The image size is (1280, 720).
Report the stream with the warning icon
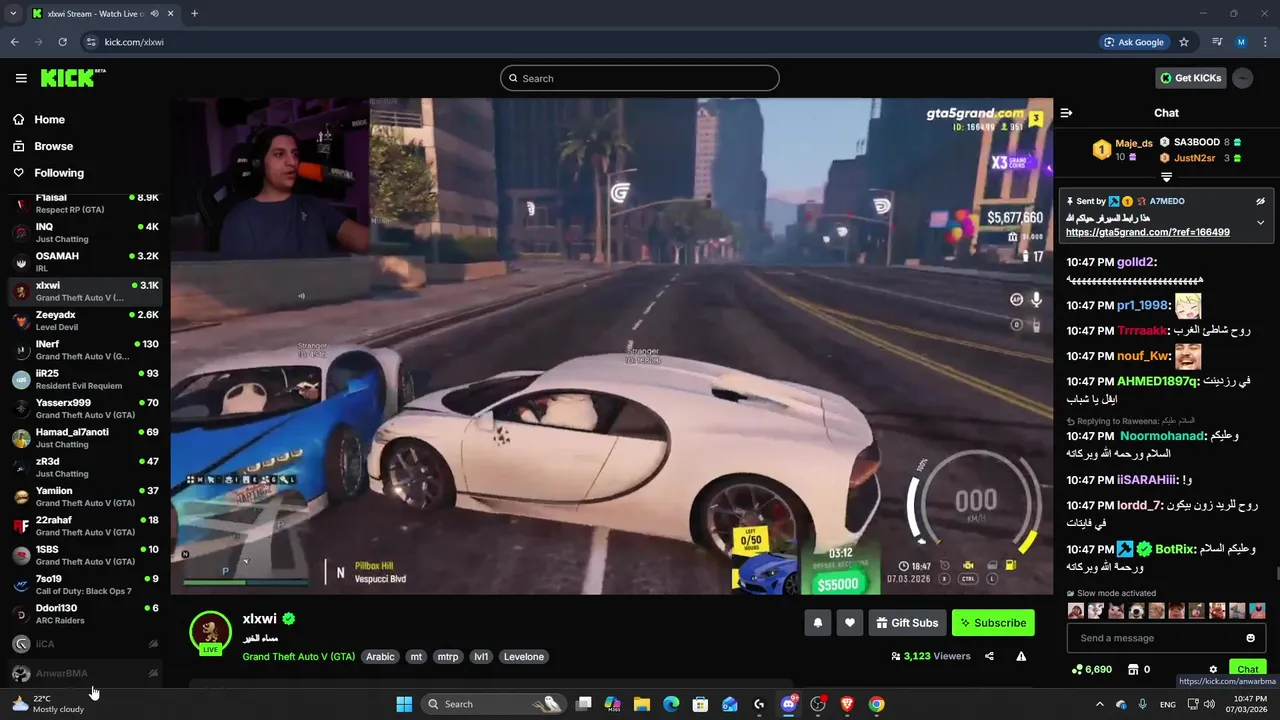1021,656
